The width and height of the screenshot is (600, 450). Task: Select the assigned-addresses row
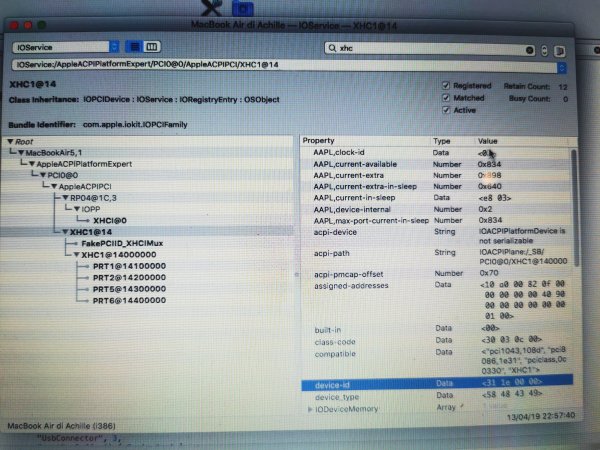(436, 300)
